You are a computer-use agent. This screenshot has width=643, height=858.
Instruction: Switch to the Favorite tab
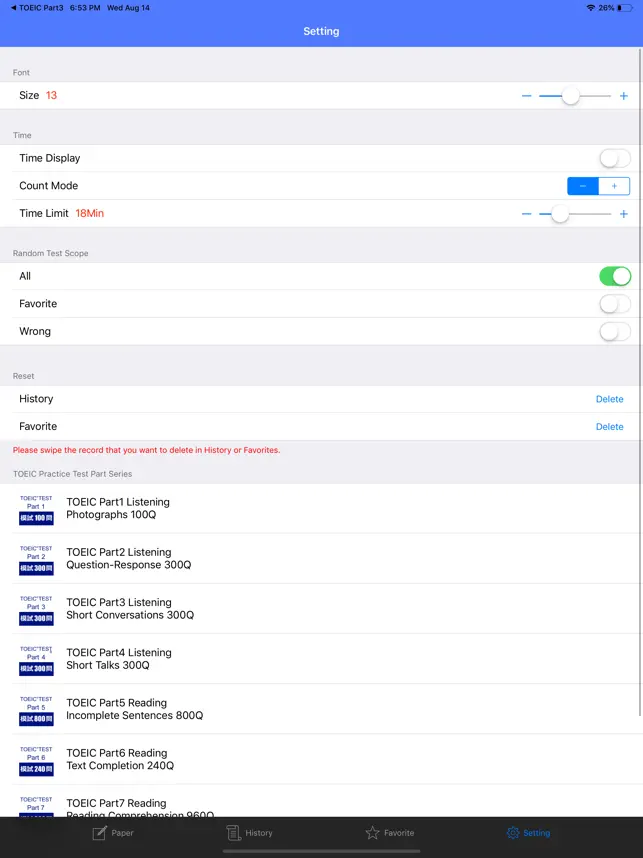(x=390, y=833)
